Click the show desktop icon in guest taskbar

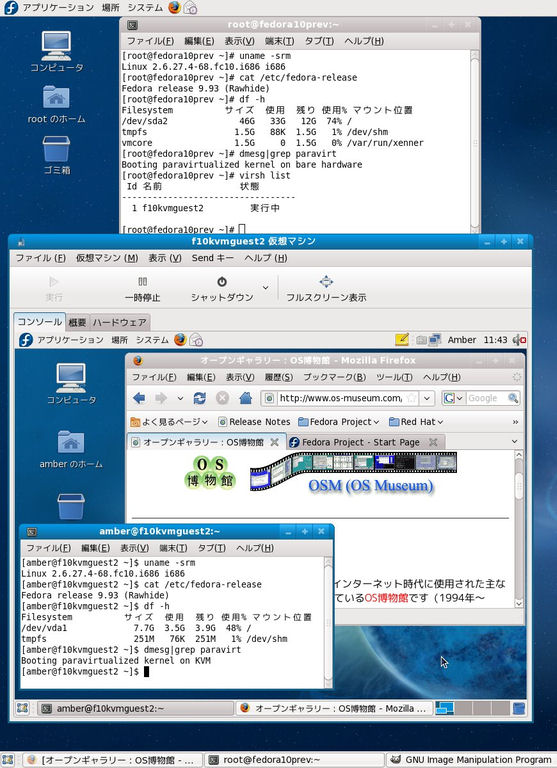(23, 708)
